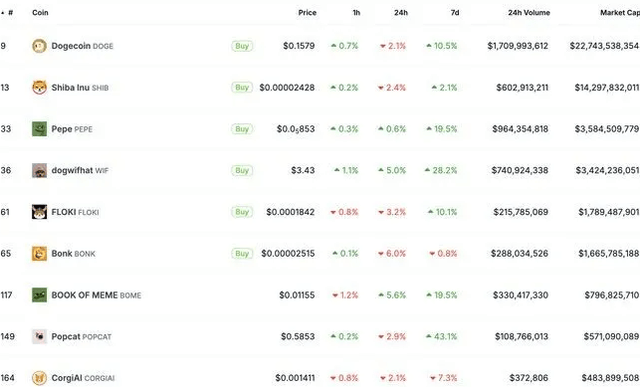This screenshot has height=387, width=640.
Task: Open the Shiba Inu SHIB coin link
Action: click(80, 87)
